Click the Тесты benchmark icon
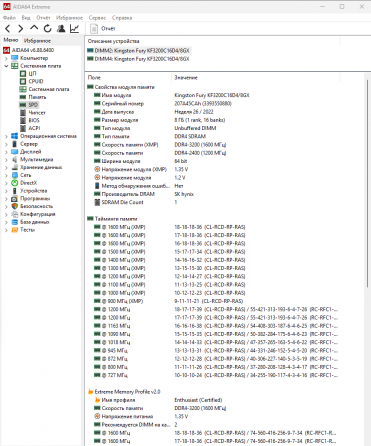This screenshot has height=446, width=371. coord(14,230)
